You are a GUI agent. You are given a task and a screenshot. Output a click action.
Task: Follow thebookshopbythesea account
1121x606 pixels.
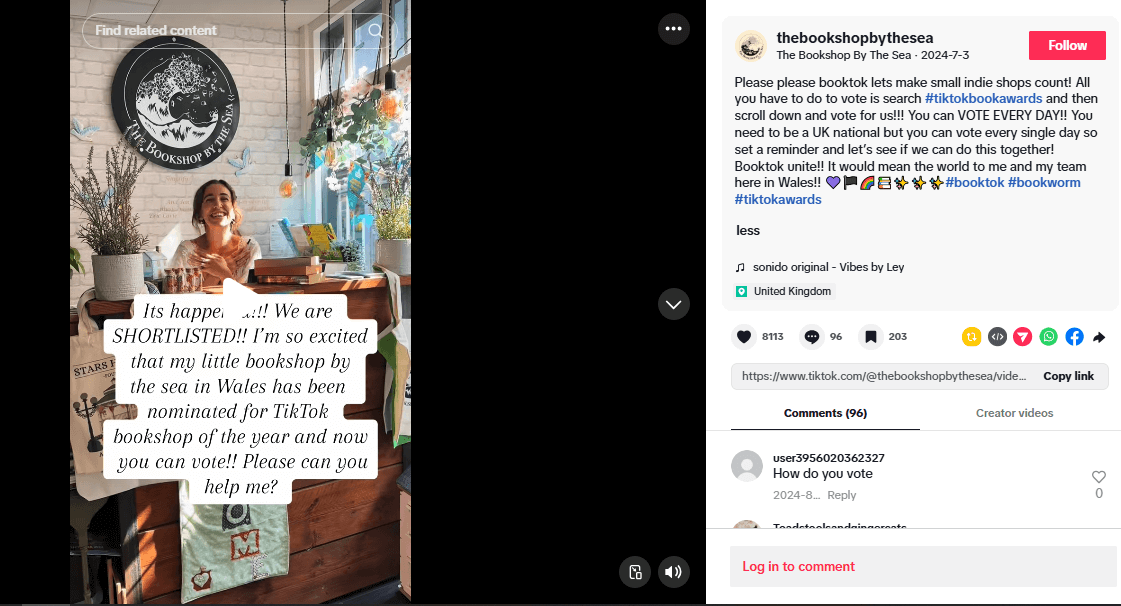(1067, 45)
